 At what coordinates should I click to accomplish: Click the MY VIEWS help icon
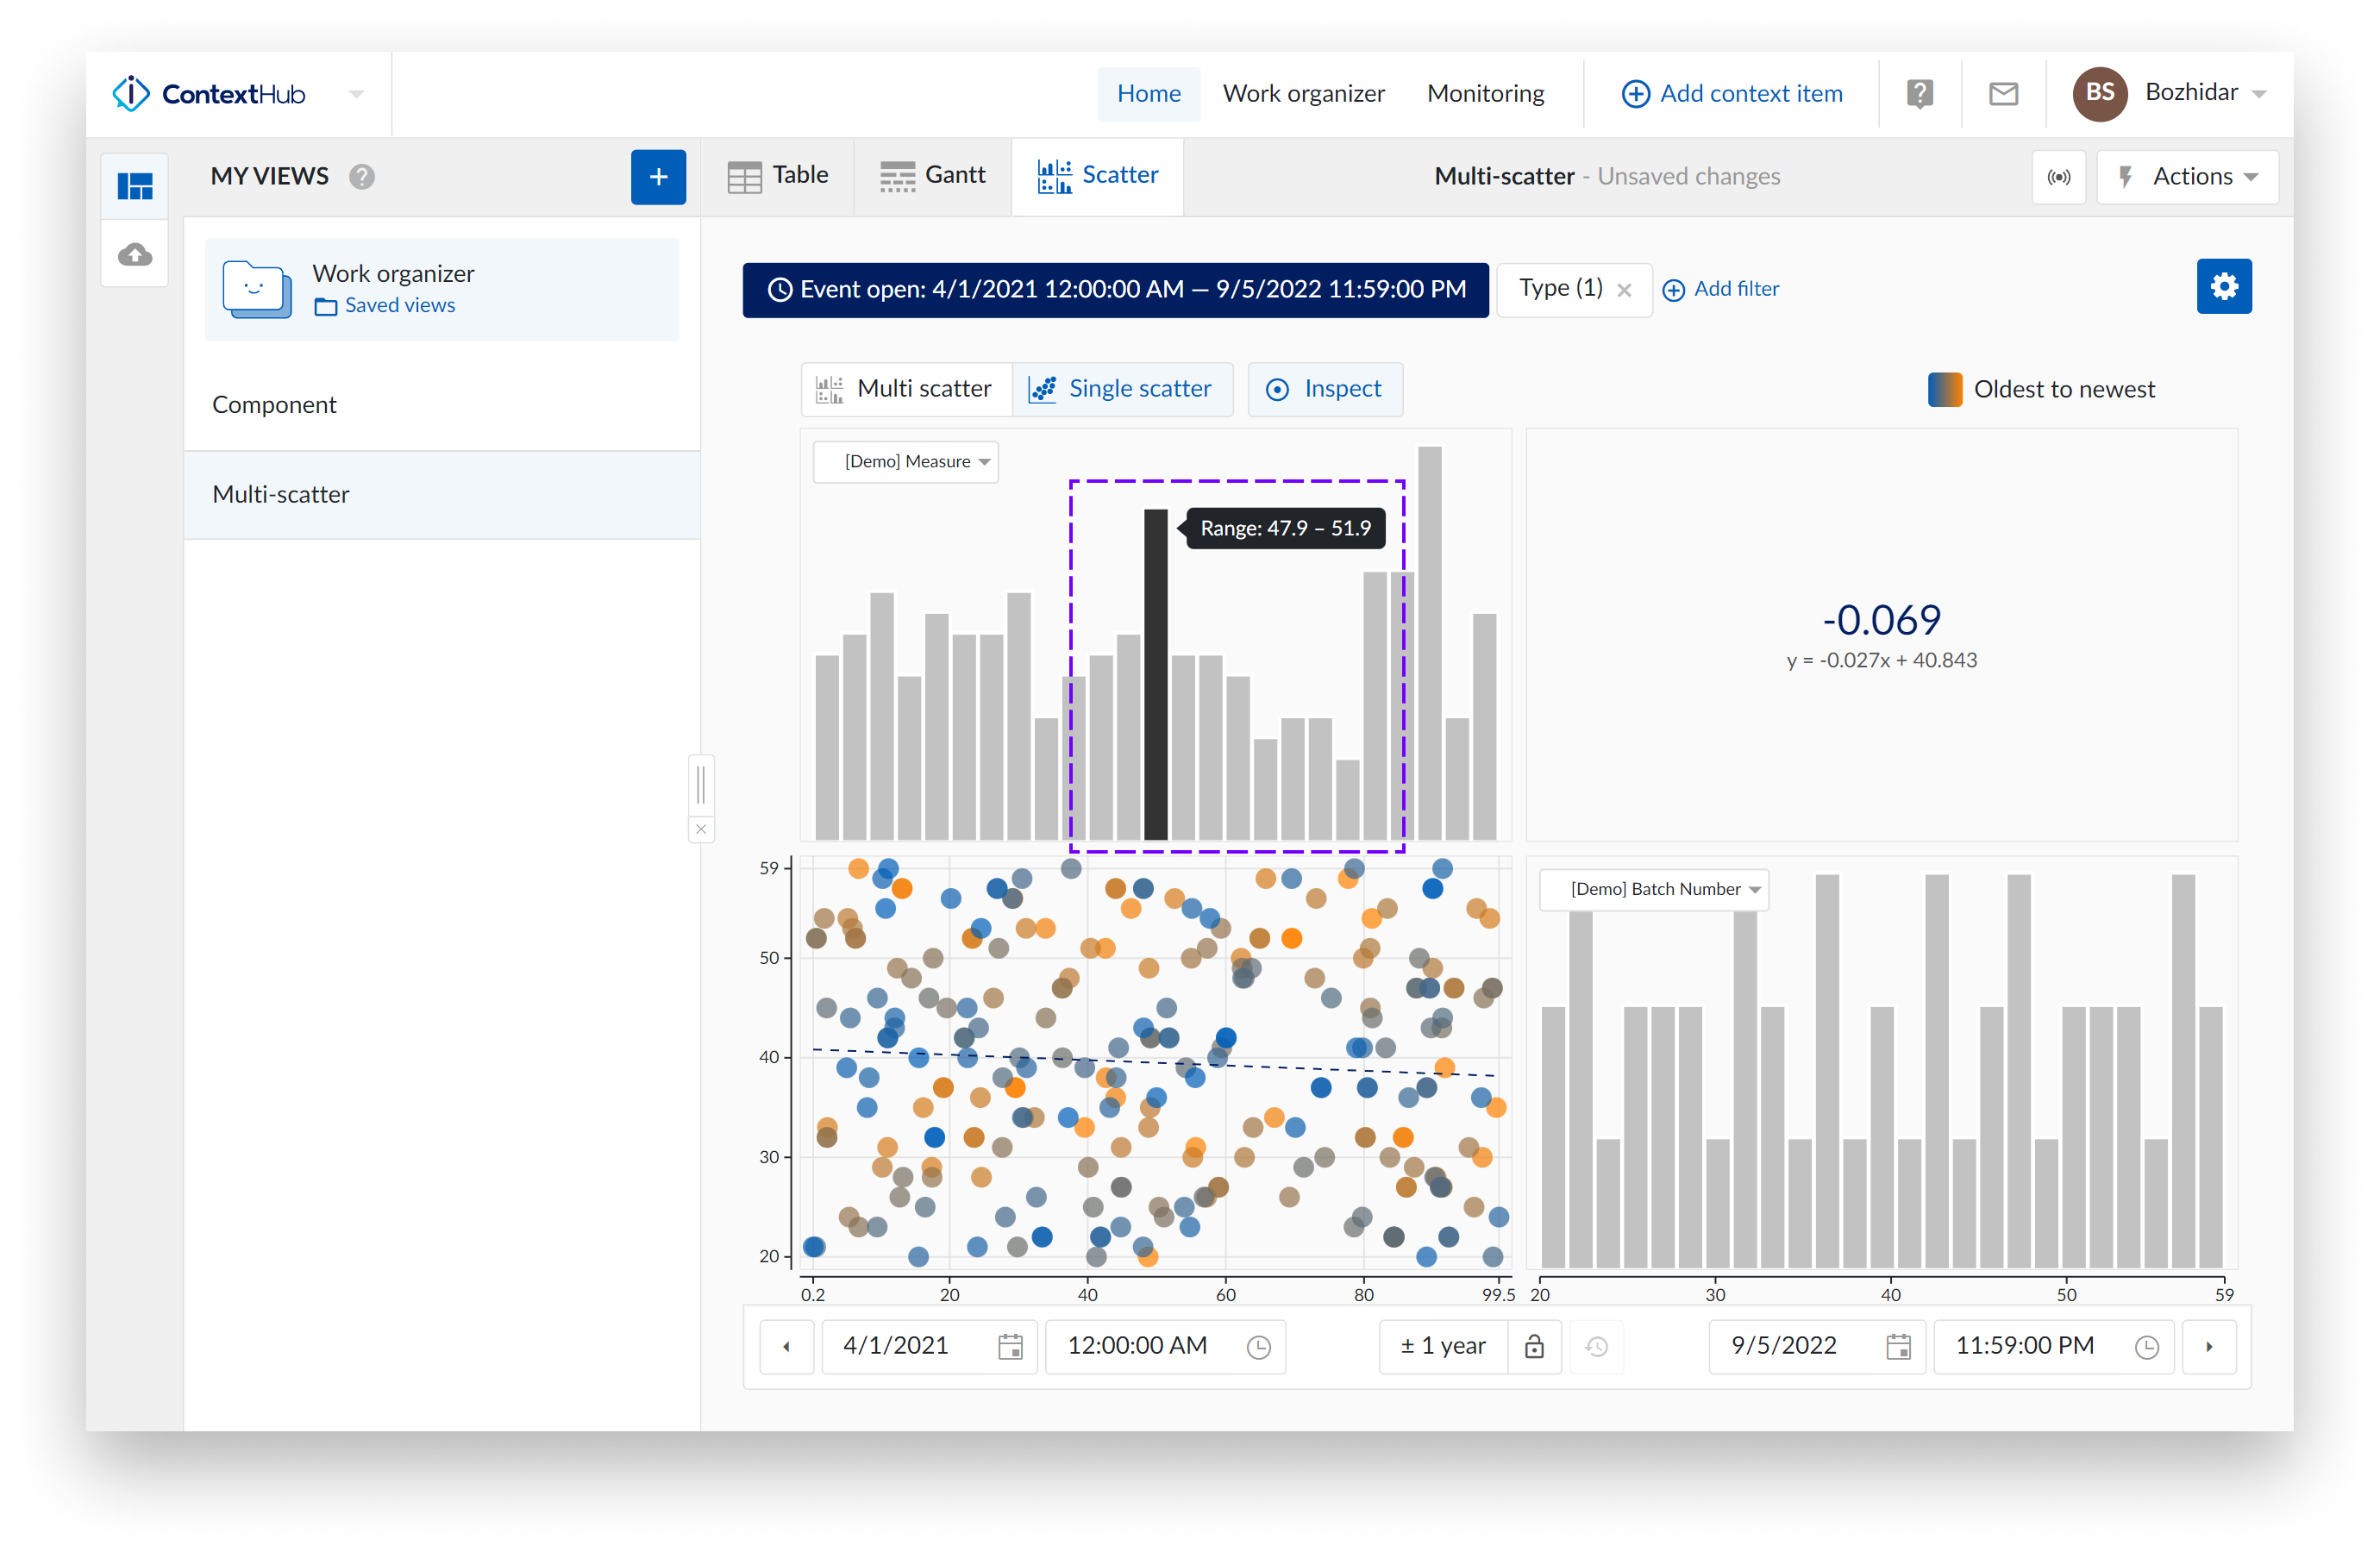point(362,177)
